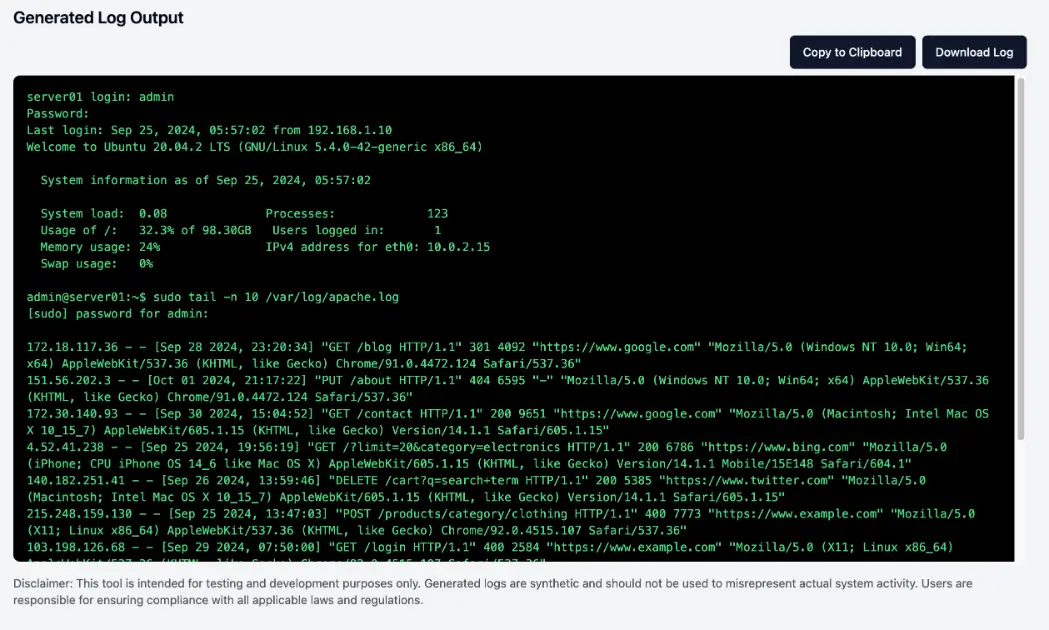Click the "server01 login: admin" line
The height and width of the screenshot is (630, 1049).
(x=100, y=97)
